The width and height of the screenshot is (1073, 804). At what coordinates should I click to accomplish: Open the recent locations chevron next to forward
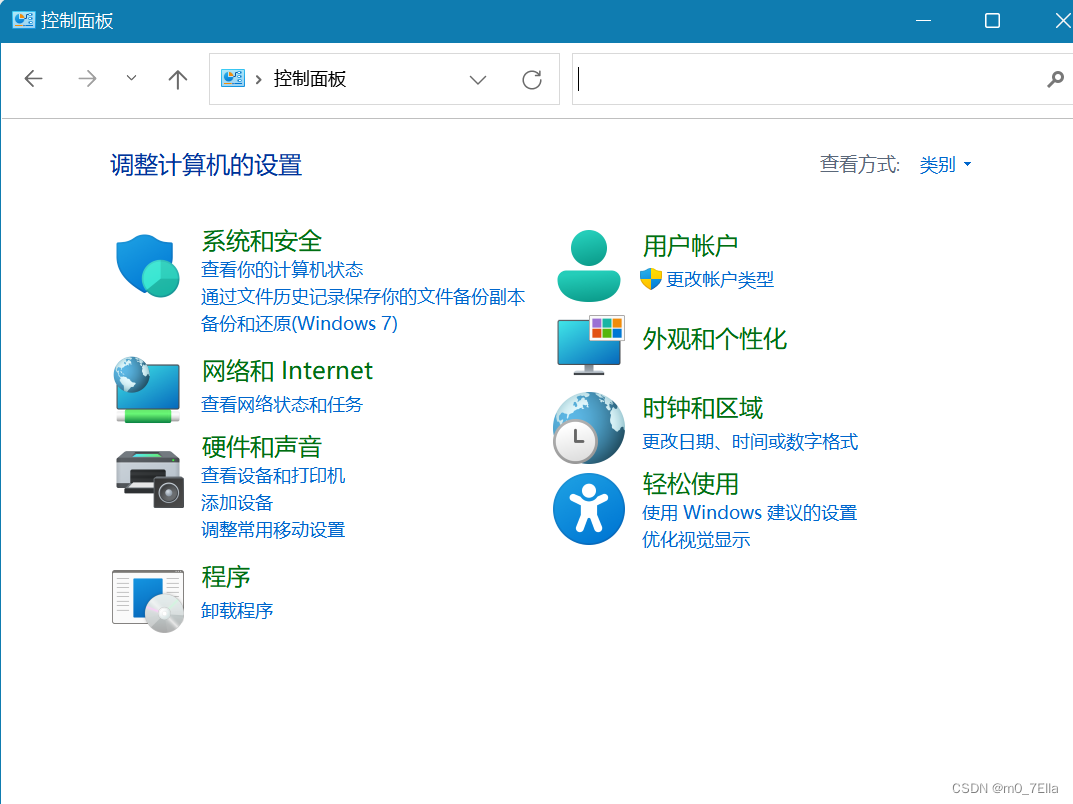tap(131, 78)
